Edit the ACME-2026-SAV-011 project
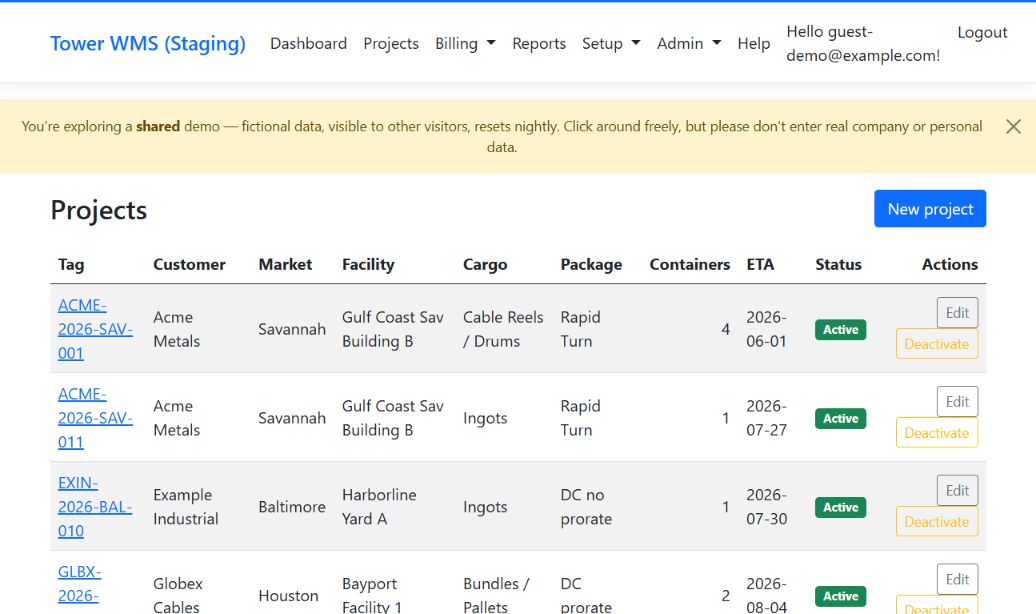The image size is (1036, 614). (x=957, y=402)
